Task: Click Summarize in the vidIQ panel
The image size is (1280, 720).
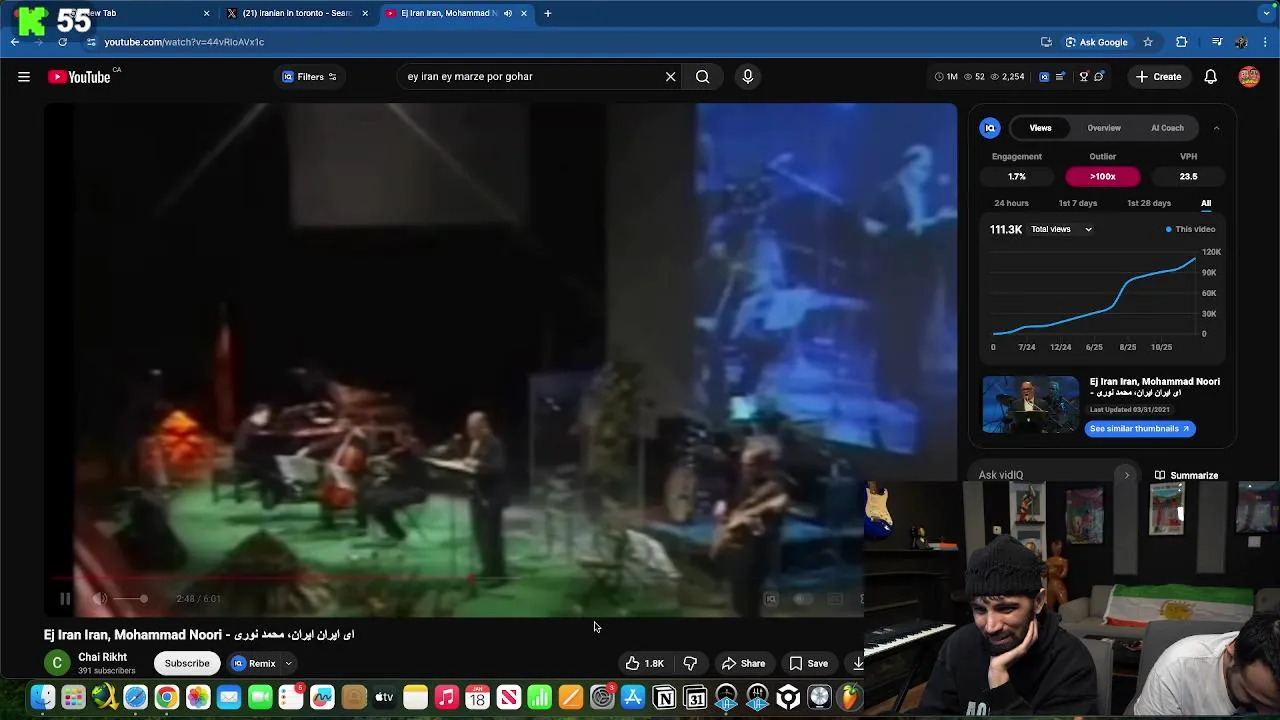Action: (x=1187, y=475)
